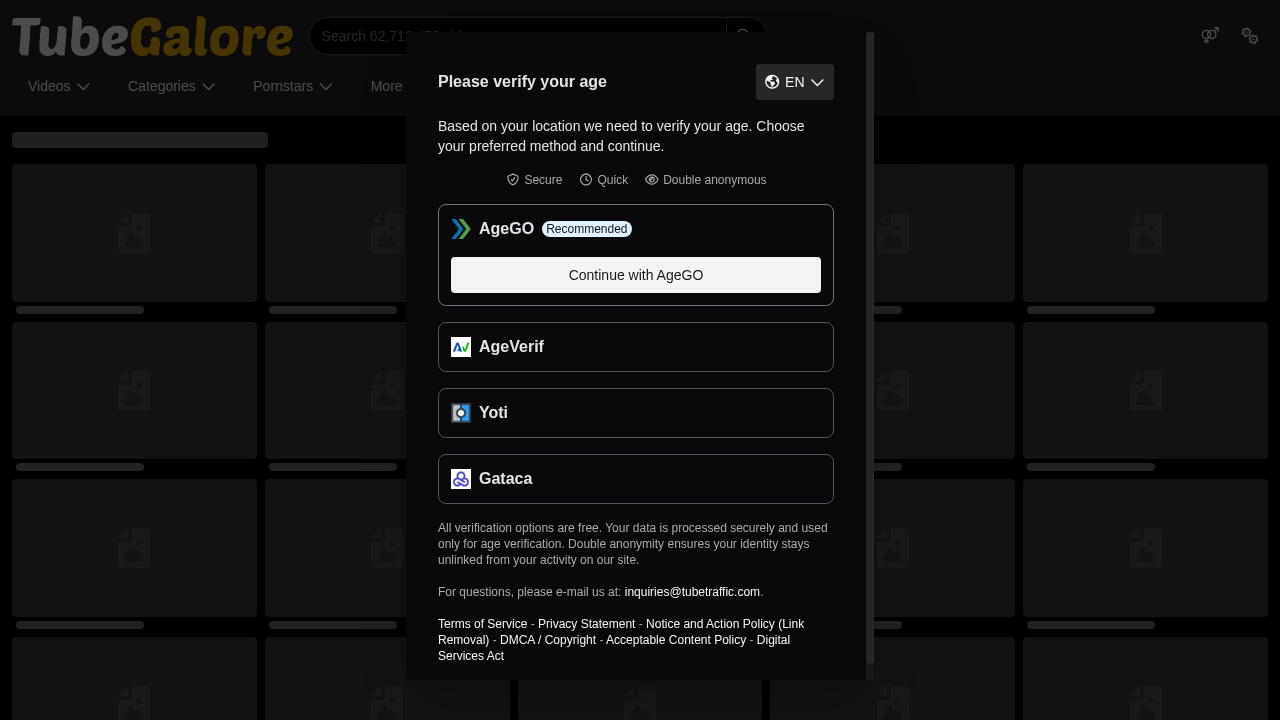1280x720 pixels.
Task: Click the inquiries@tubetraffic.com email link
Action: pyautogui.click(x=692, y=592)
